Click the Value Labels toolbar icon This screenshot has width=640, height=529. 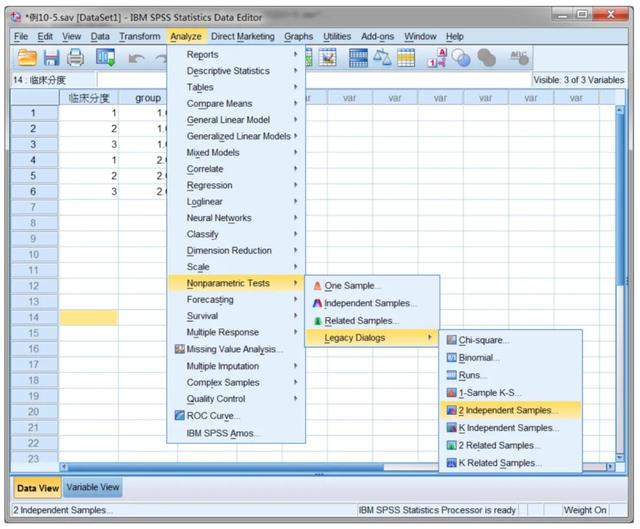coord(437,58)
